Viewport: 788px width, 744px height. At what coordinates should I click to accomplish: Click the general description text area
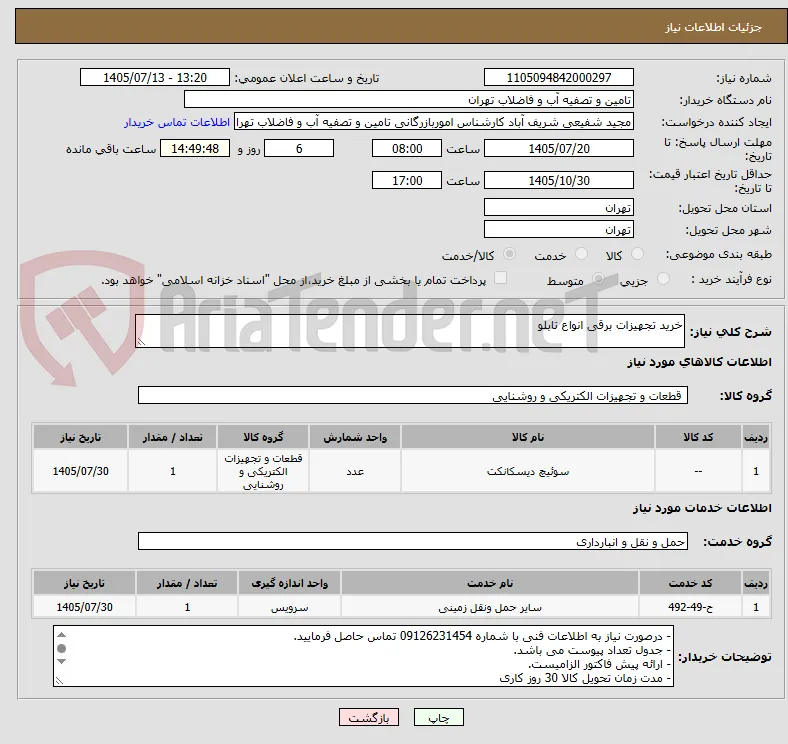point(410,331)
